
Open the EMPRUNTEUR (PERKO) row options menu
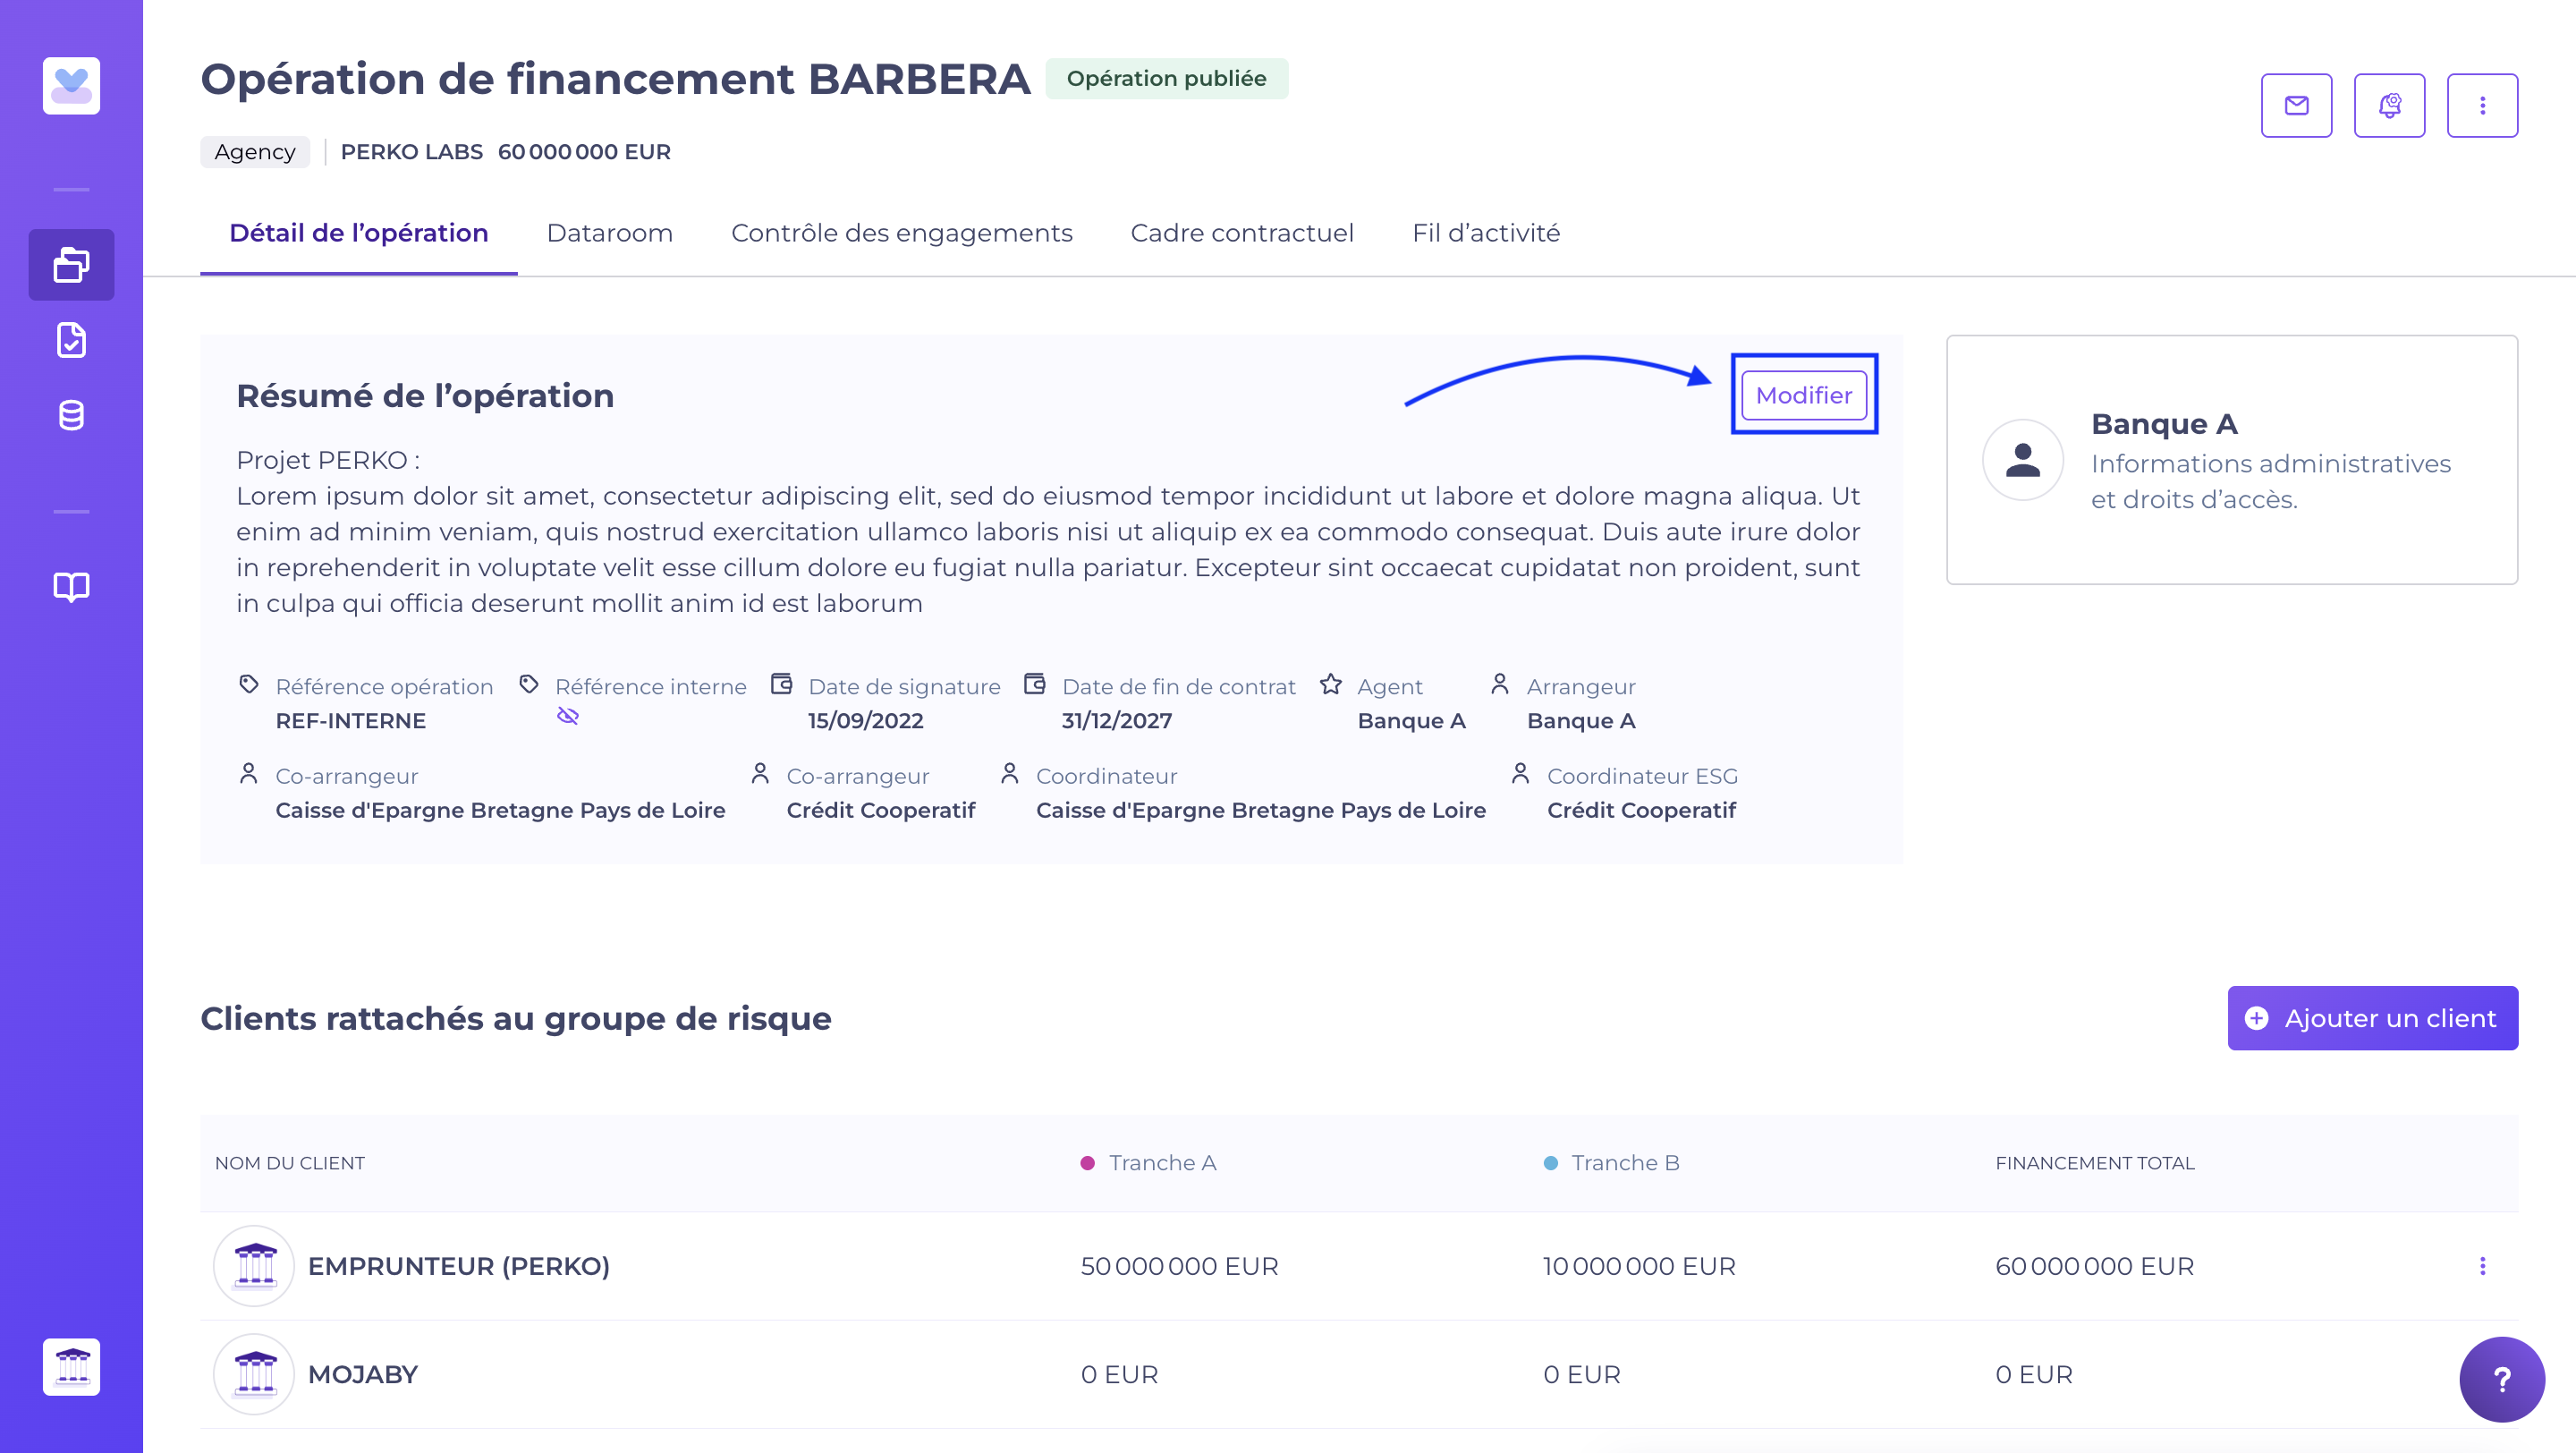(2482, 1266)
